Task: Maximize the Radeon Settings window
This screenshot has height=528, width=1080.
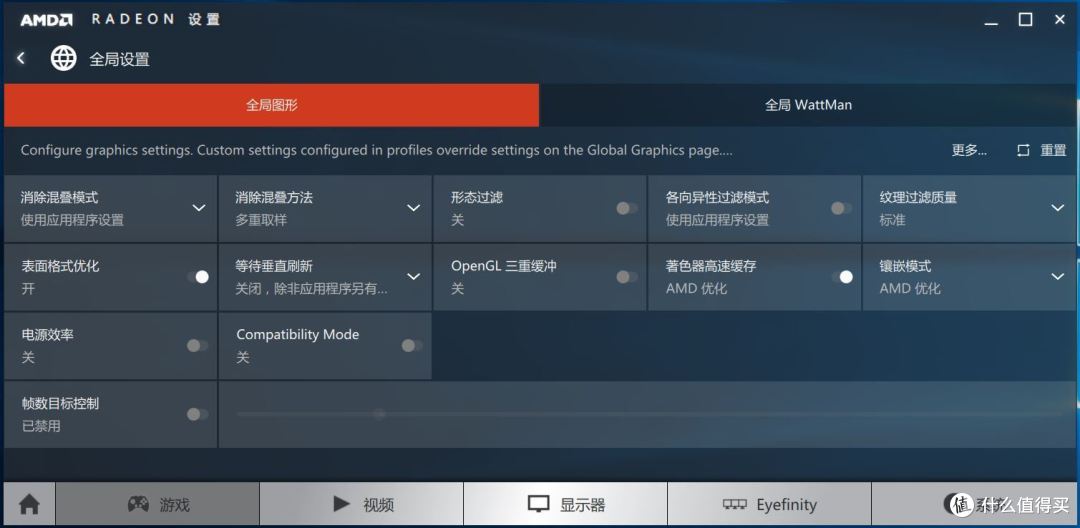Action: click(x=1026, y=19)
